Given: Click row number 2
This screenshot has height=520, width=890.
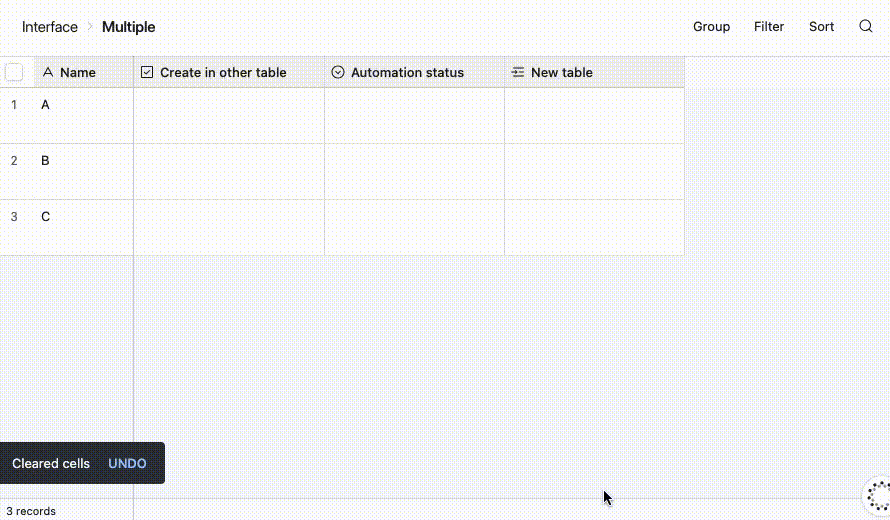Looking at the screenshot, I should click(x=14, y=161).
